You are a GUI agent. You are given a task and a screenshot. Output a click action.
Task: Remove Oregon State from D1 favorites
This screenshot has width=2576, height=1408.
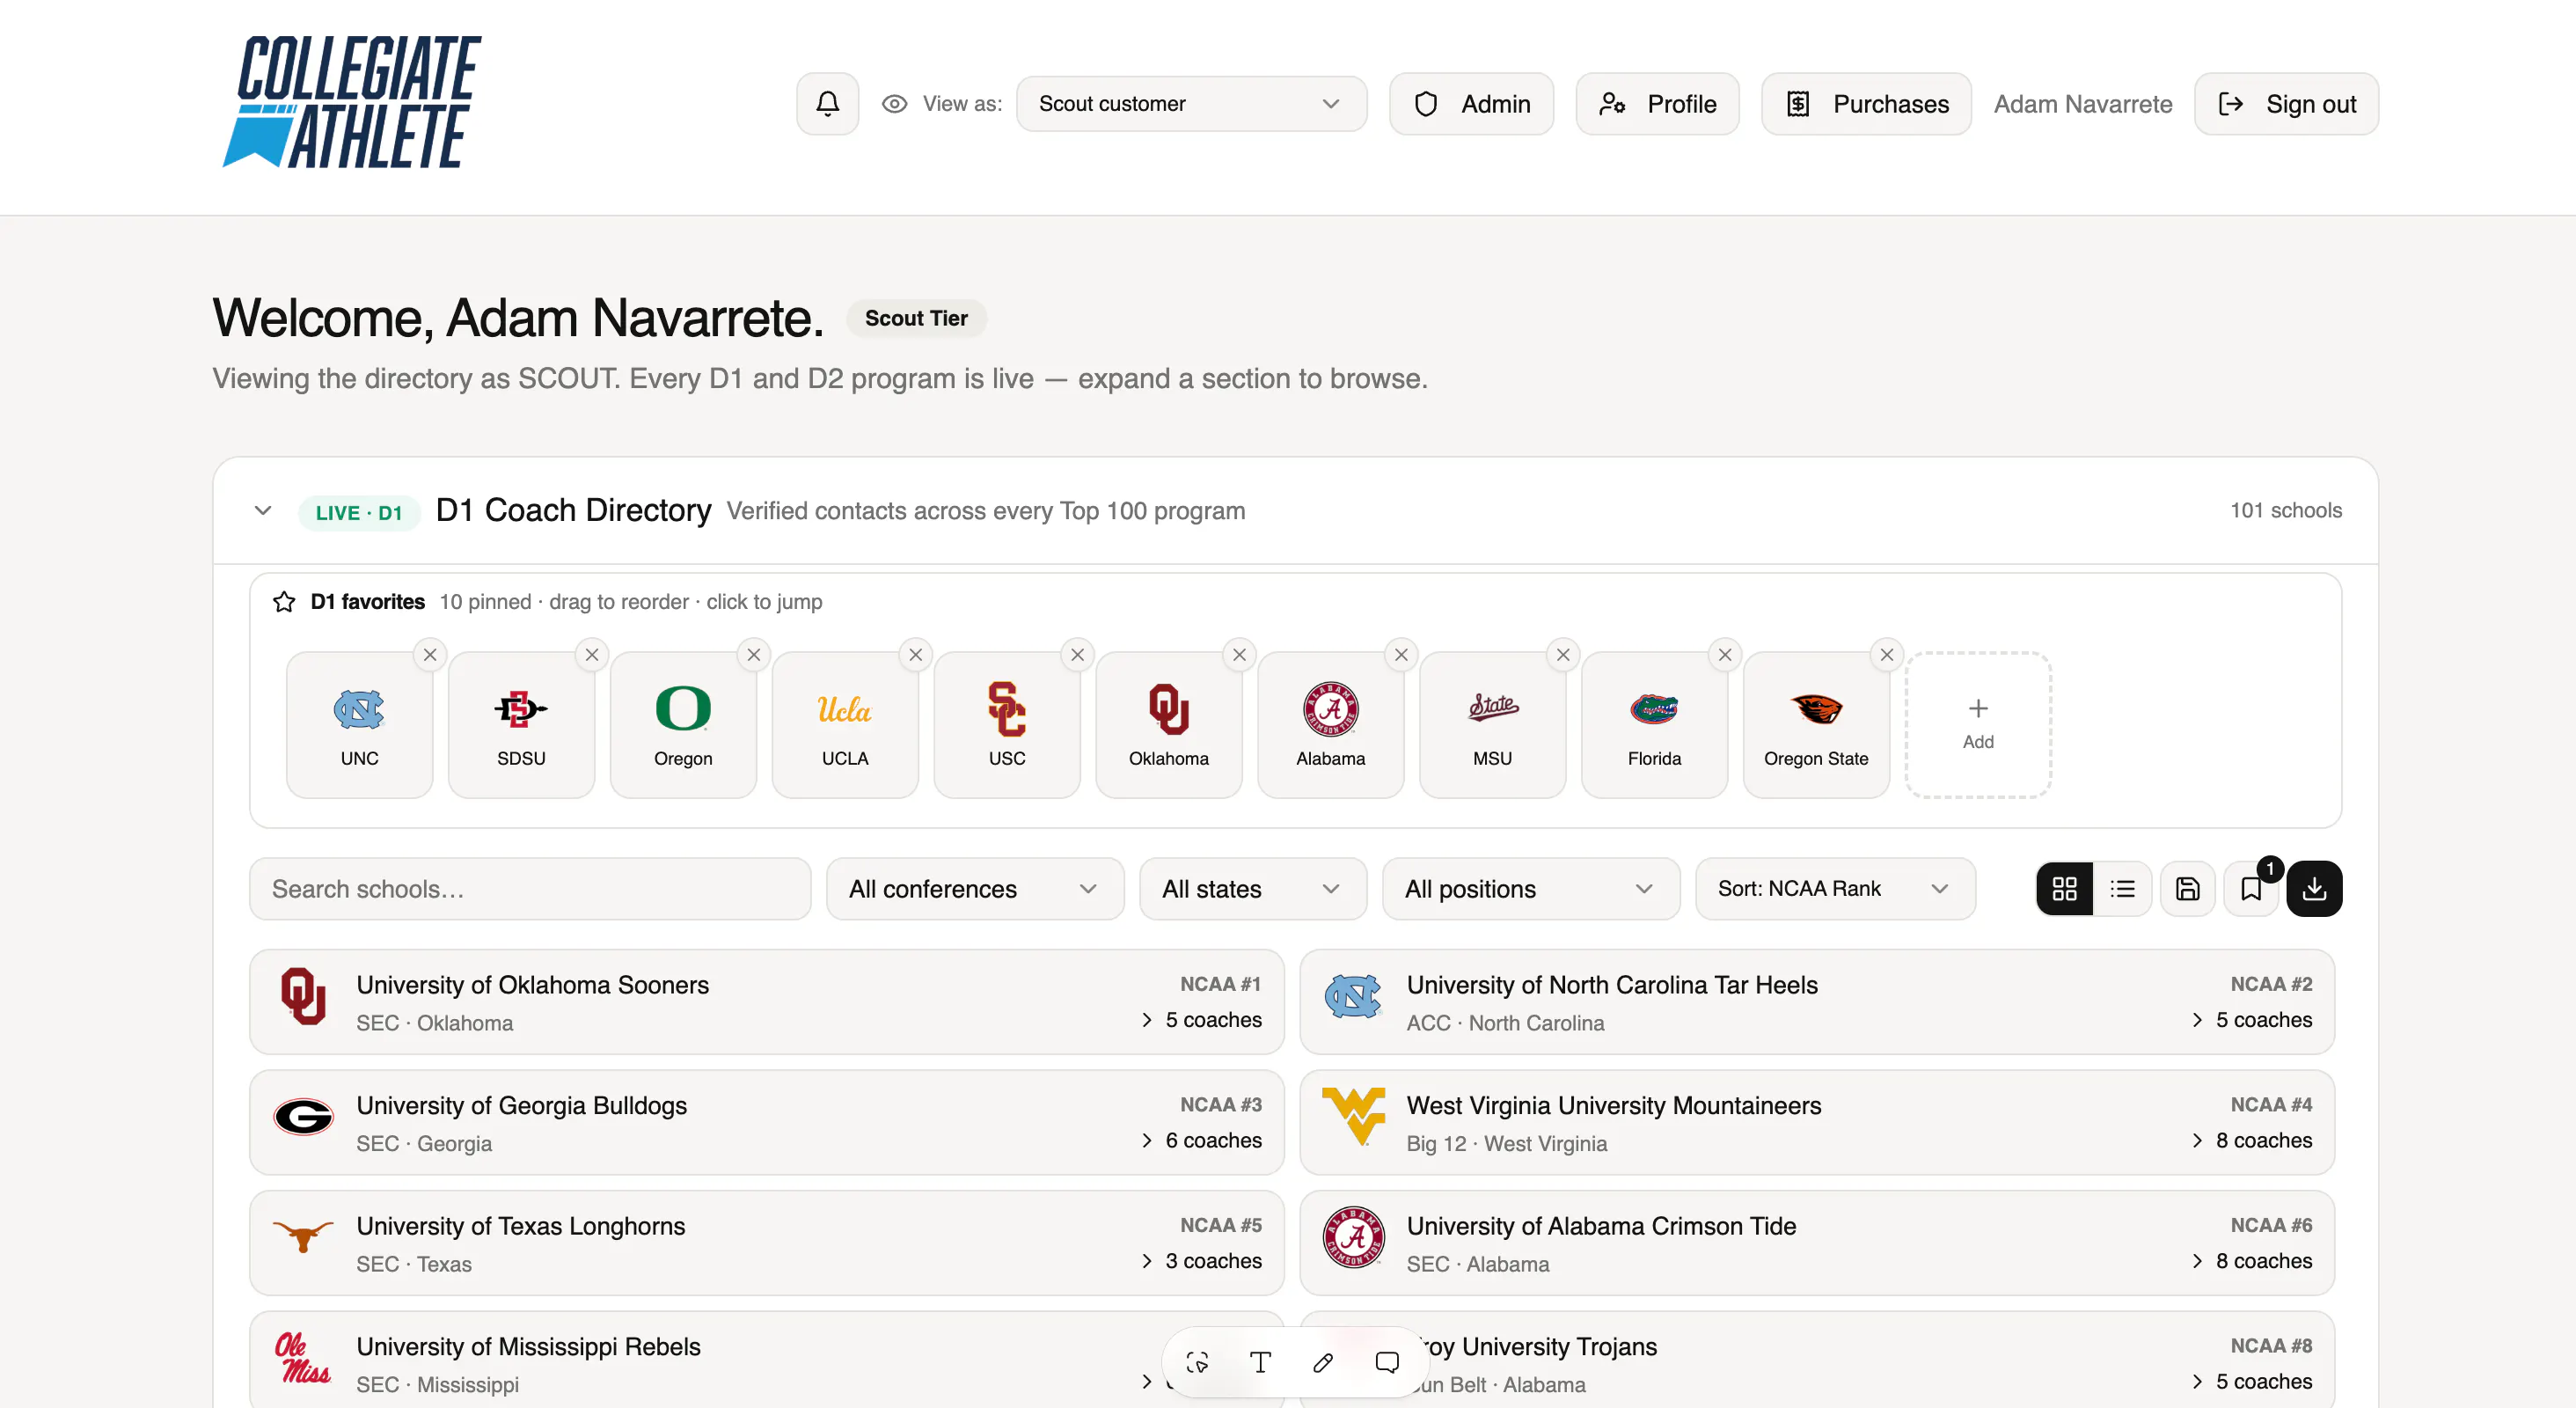tap(1888, 655)
